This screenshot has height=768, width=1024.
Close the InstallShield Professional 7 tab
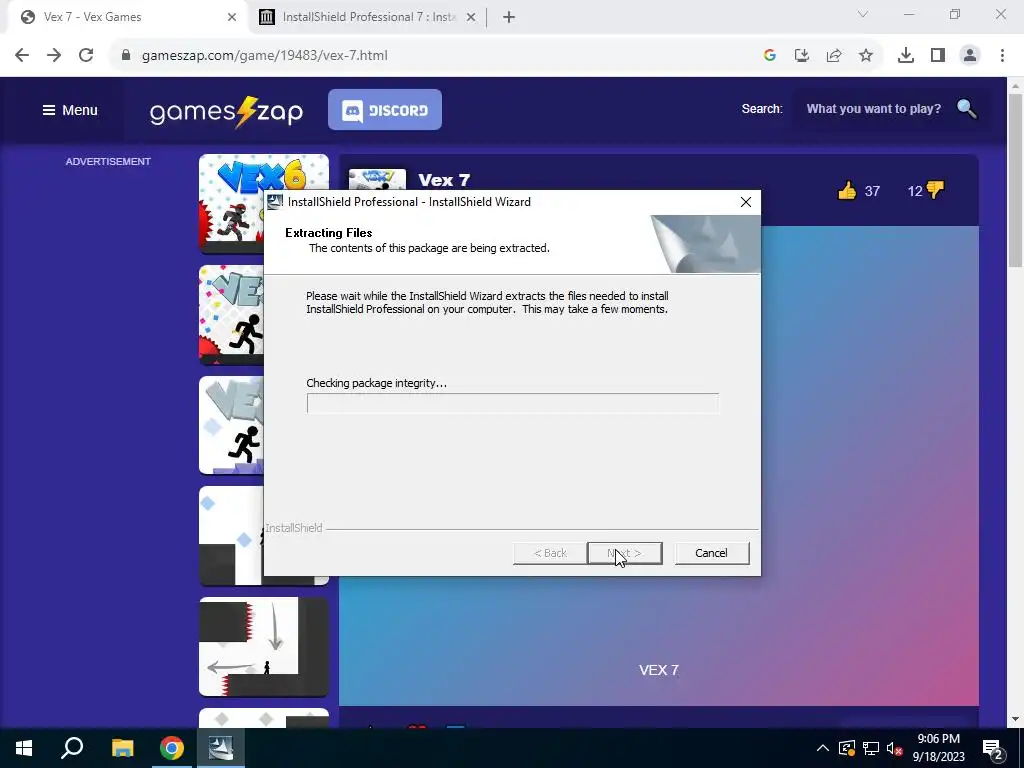coord(471,17)
